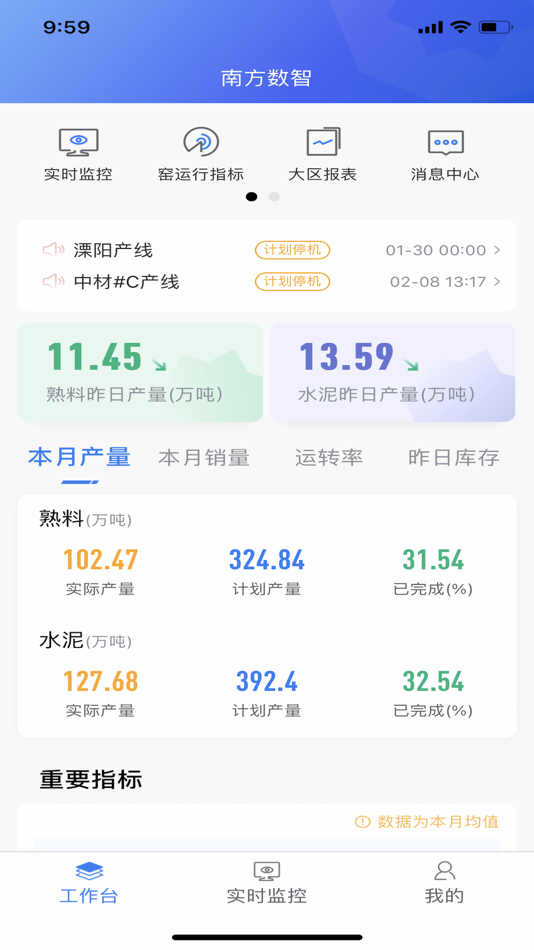Image resolution: width=534 pixels, height=950 pixels.
Task: Tap the 消息中心 shortcut label
Action: pyautogui.click(x=446, y=174)
